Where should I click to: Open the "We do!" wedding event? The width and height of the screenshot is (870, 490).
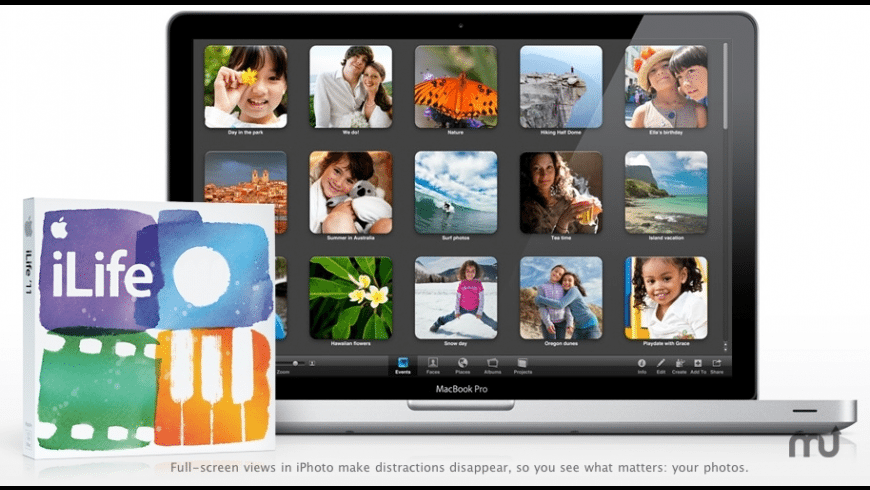351,87
